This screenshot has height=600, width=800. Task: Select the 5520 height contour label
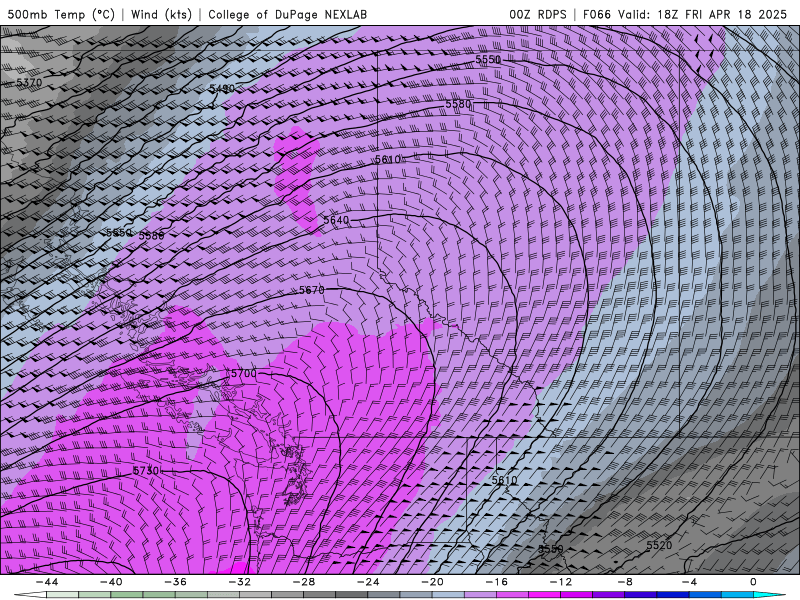point(659,545)
